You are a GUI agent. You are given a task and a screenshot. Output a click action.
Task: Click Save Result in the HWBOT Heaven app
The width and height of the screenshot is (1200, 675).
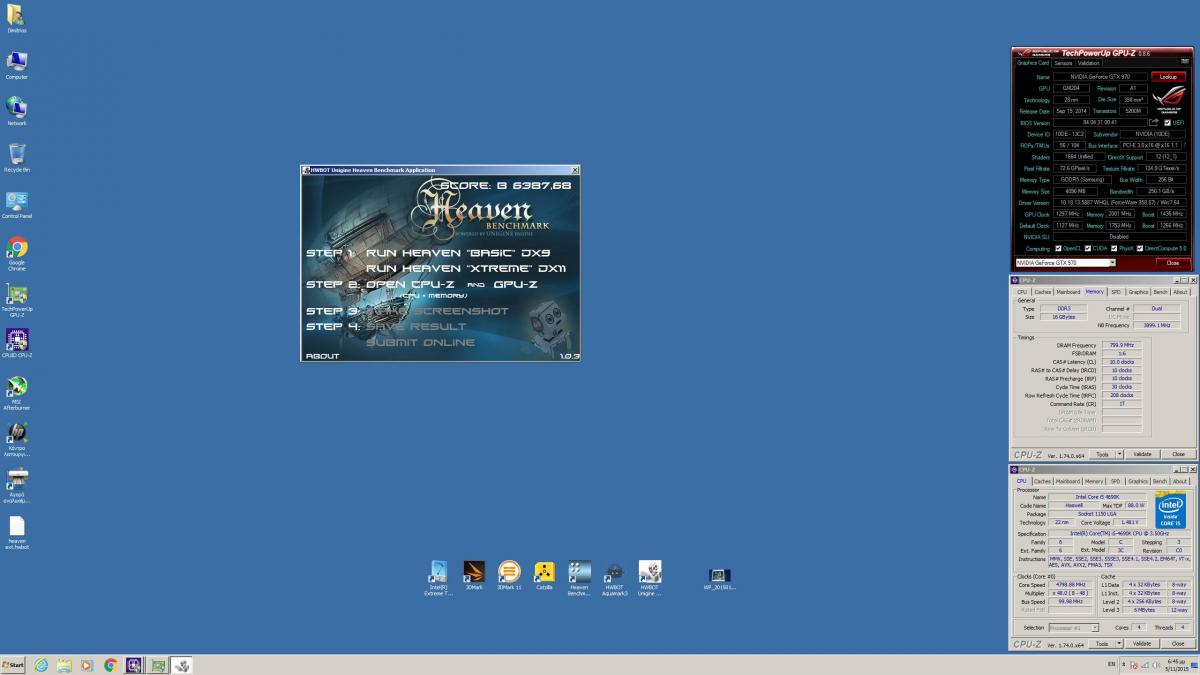point(416,326)
